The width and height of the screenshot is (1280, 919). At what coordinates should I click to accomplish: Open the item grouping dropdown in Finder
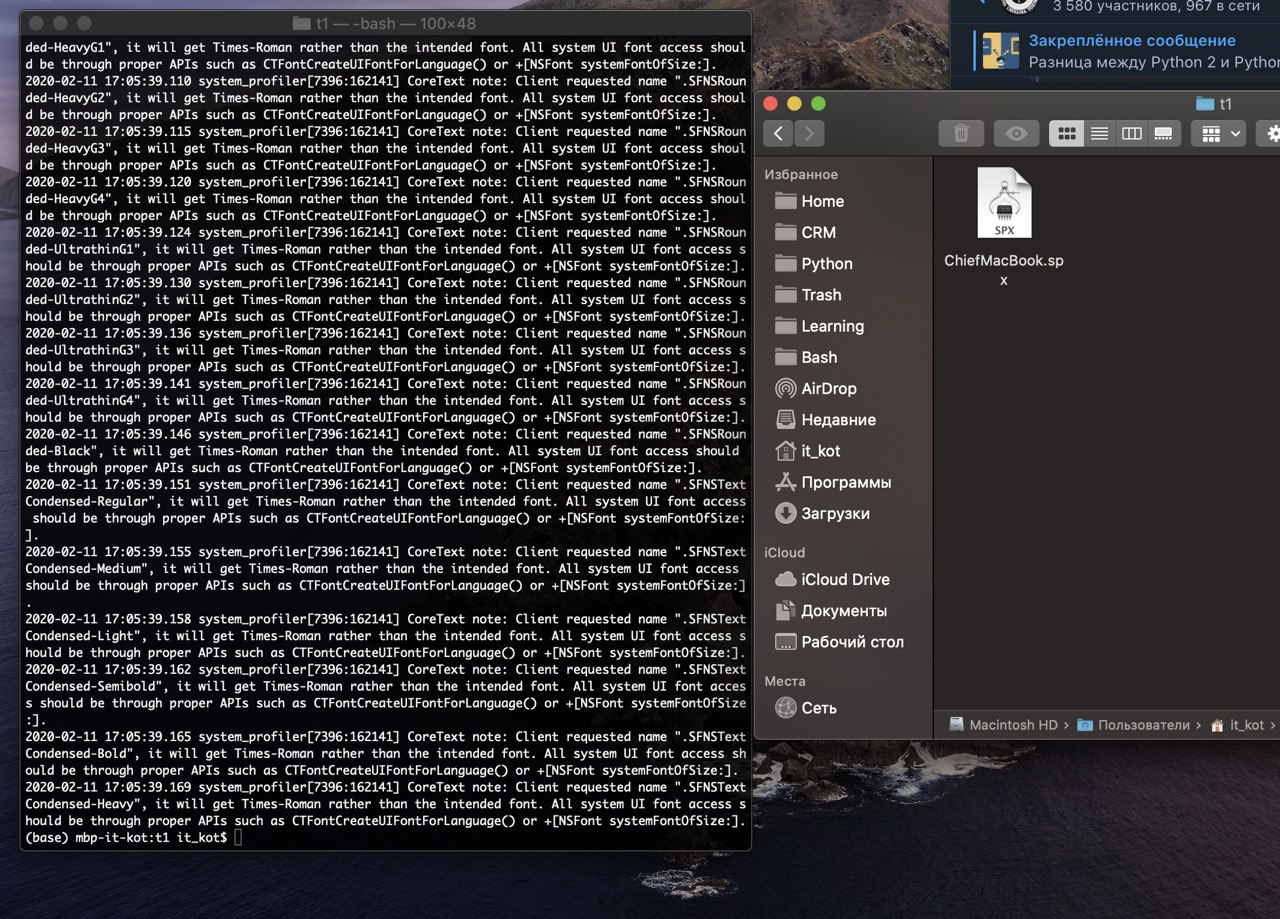coord(1218,133)
